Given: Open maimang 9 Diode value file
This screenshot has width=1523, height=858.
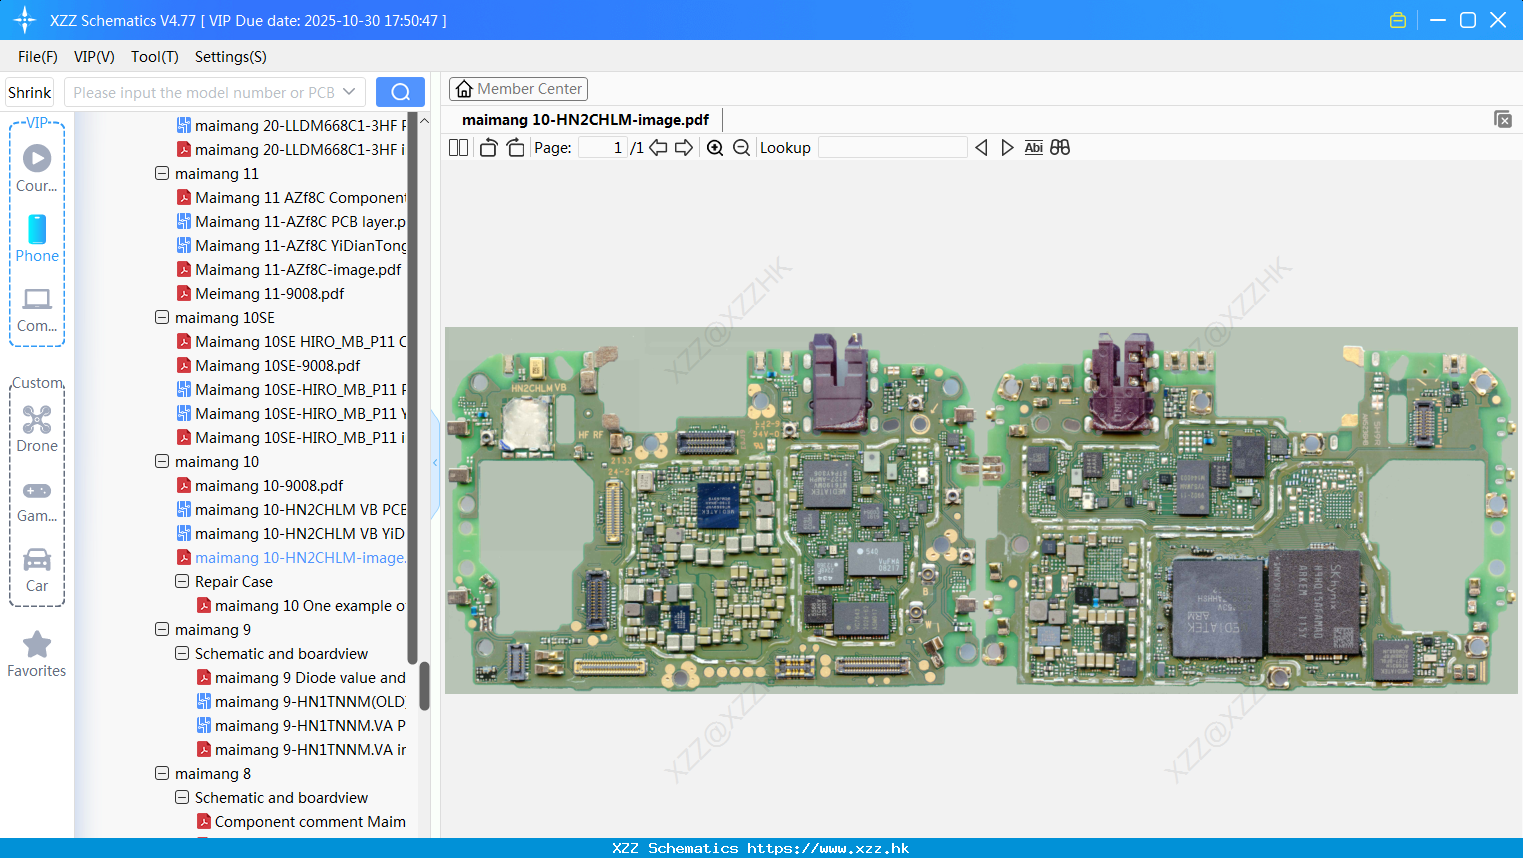Looking at the screenshot, I should pos(310,677).
